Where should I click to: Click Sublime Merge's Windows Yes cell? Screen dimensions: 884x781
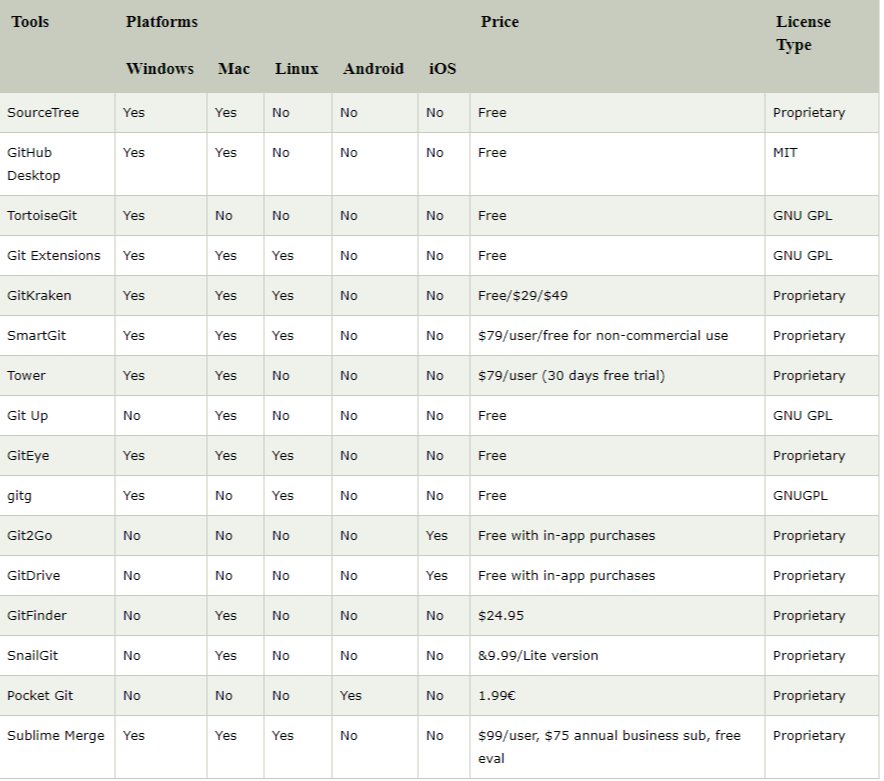point(134,736)
